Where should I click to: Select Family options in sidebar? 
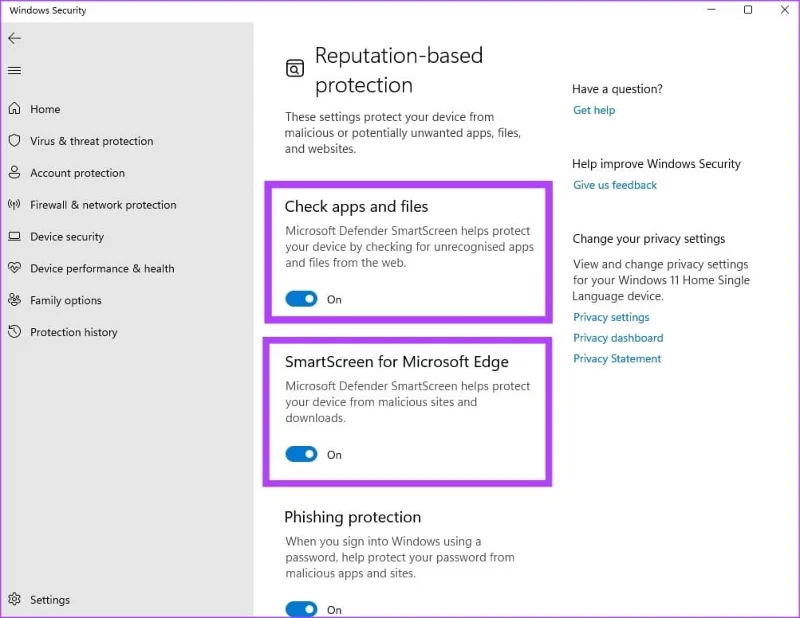pyautogui.click(x=65, y=301)
